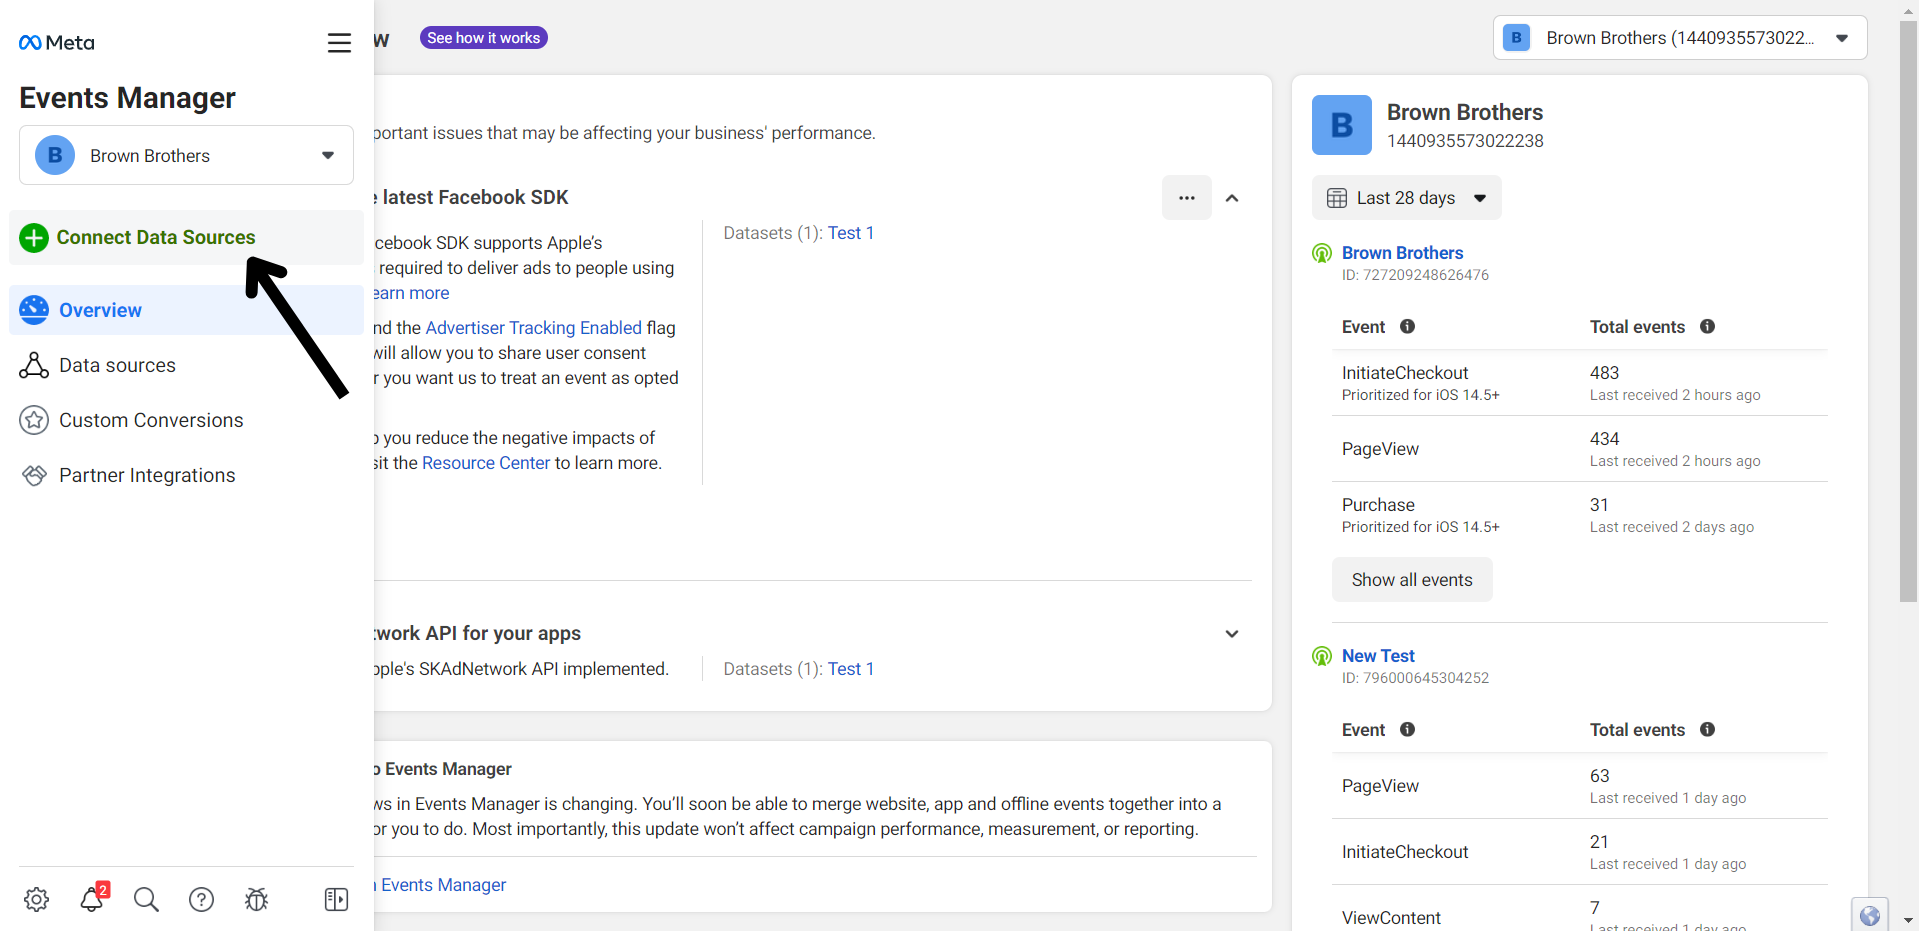Click the Purchase event row
This screenshot has width=1919, height=931.
pyautogui.click(x=1580, y=515)
